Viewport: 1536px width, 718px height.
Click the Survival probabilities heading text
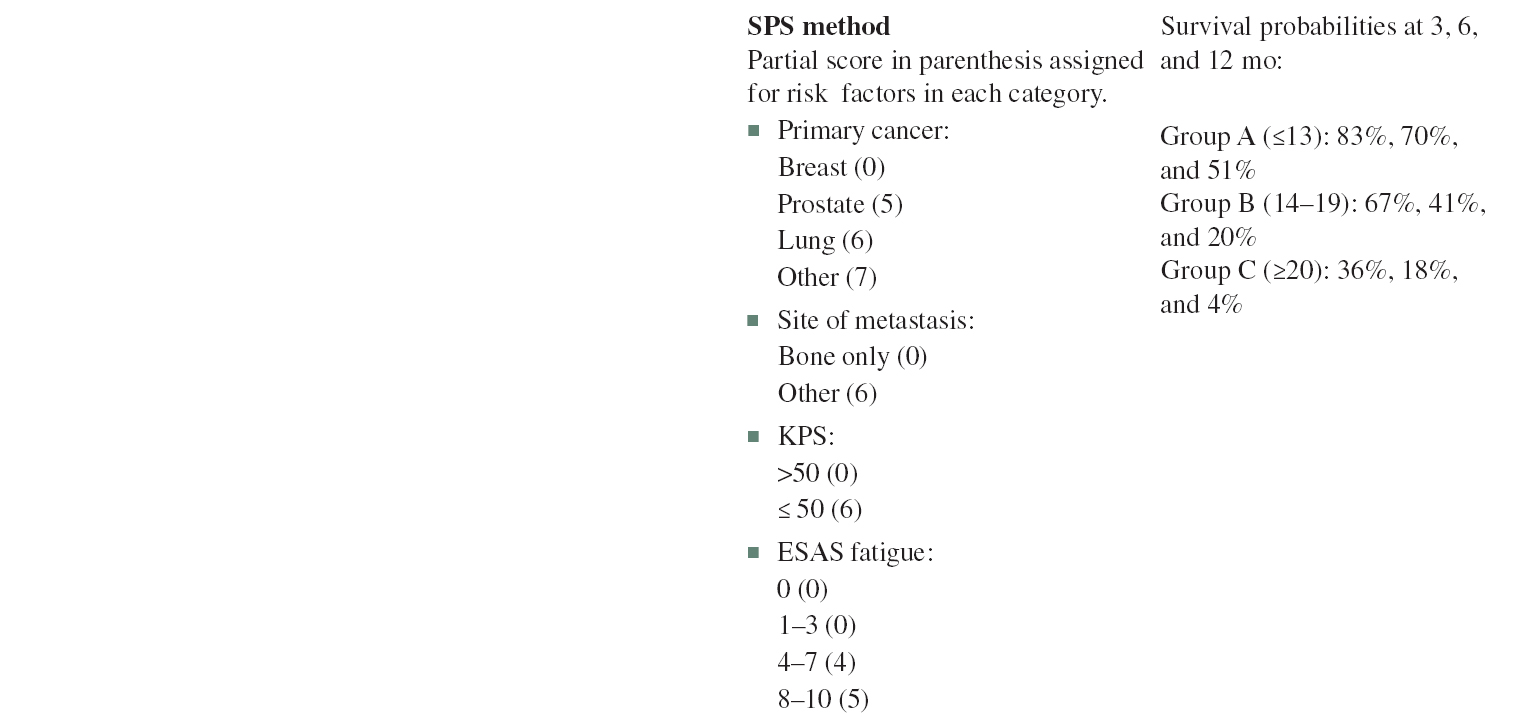pos(1318,28)
